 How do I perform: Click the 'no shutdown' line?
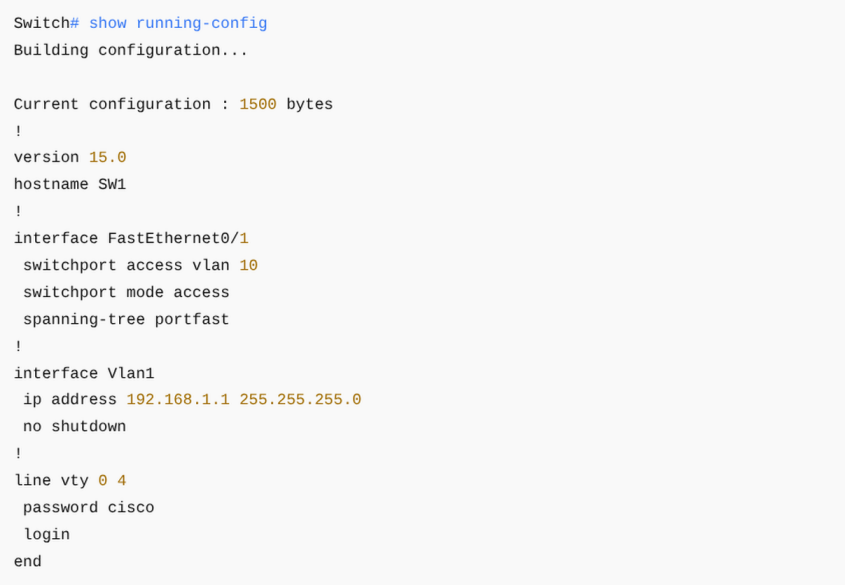click(x=74, y=427)
